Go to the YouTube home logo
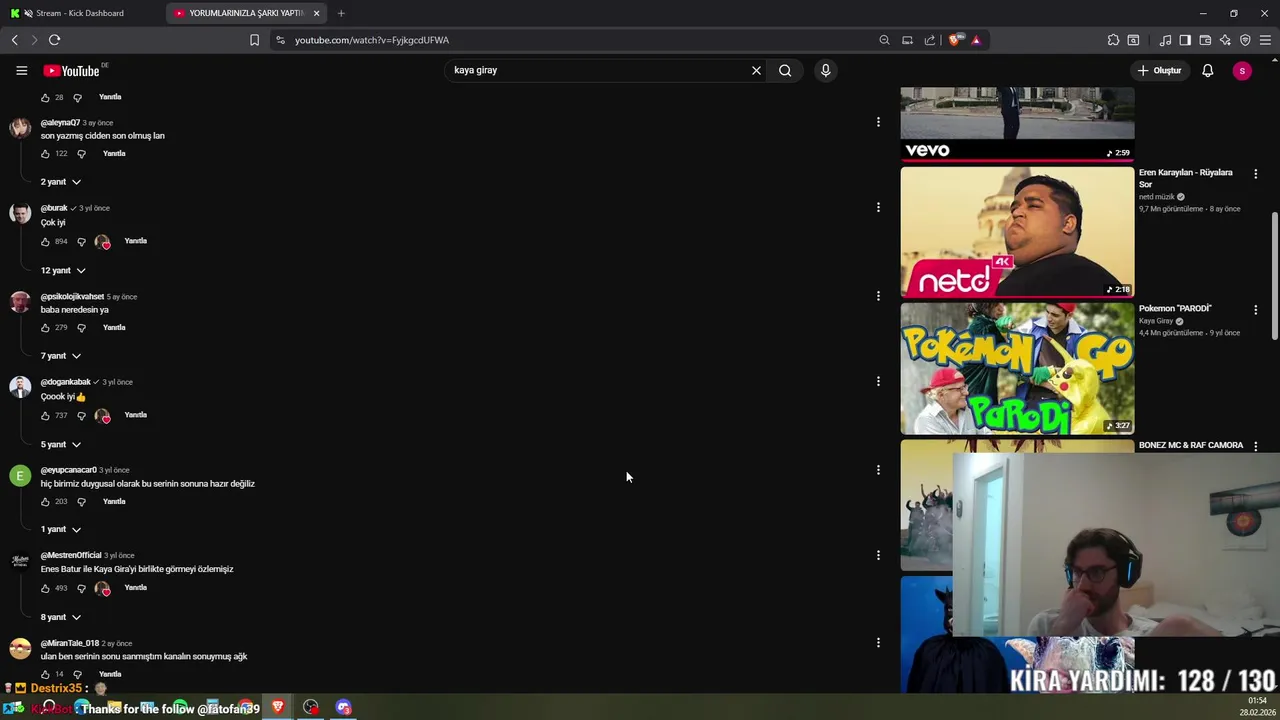Image resolution: width=1280 pixels, height=720 pixels. coord(71,70)
